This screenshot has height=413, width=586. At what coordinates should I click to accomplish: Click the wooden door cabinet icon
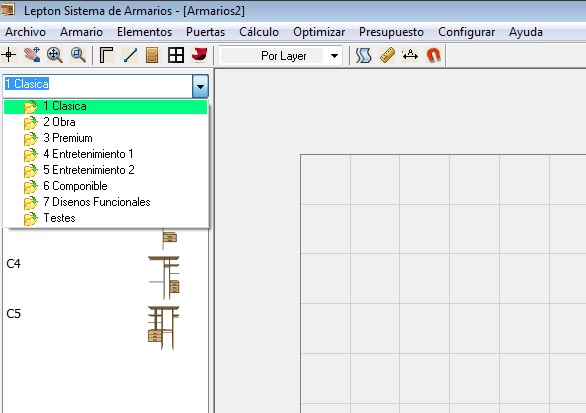click(x=152, y=55)
